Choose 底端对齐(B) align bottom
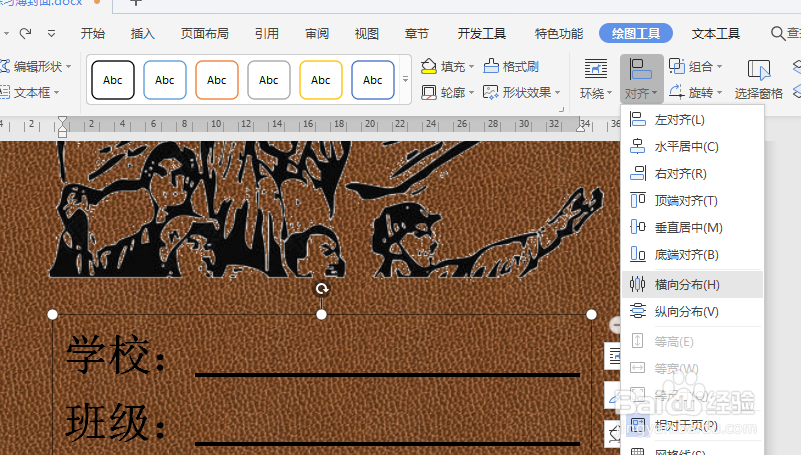801x455 pixels. coord(692,254)
